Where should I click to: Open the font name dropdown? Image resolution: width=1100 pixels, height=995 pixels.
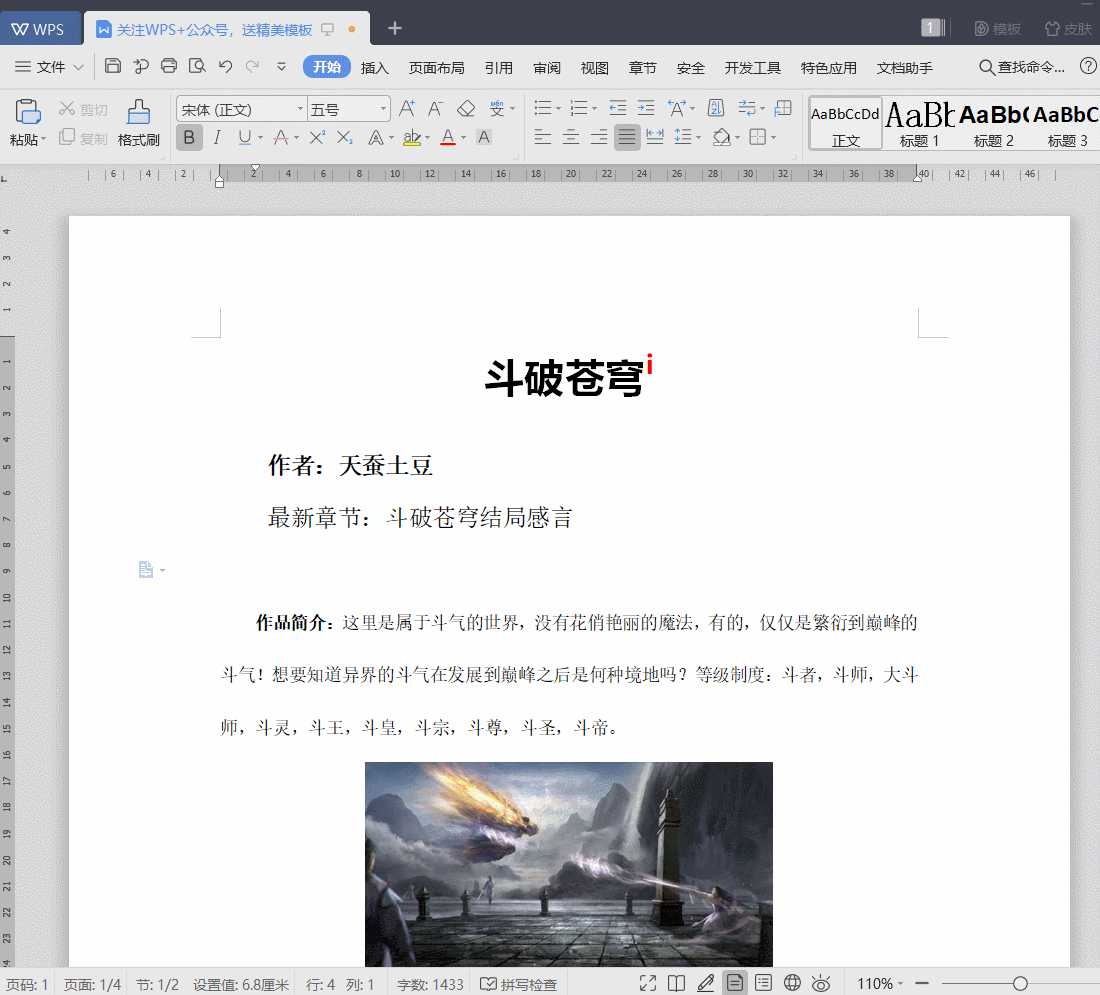click(300, 109)
